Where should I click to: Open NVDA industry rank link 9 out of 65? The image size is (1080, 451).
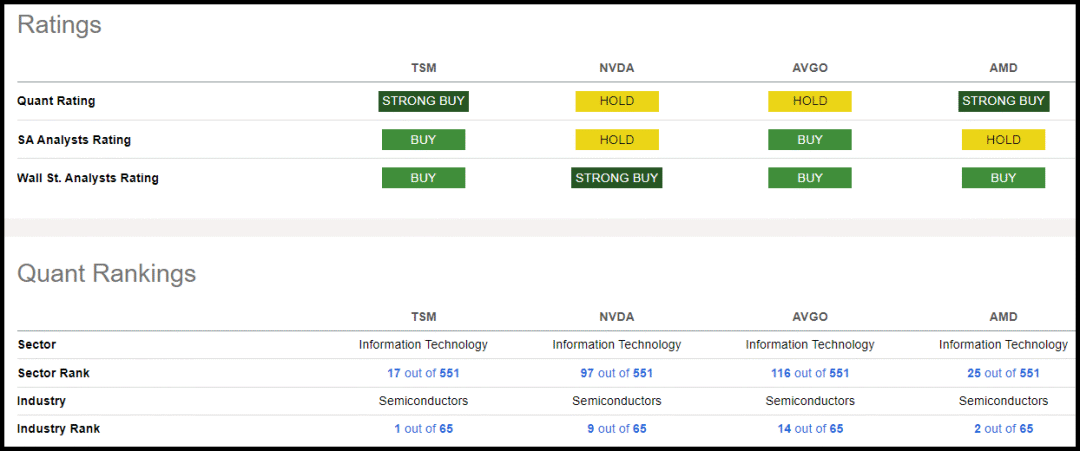click(617, 429)
